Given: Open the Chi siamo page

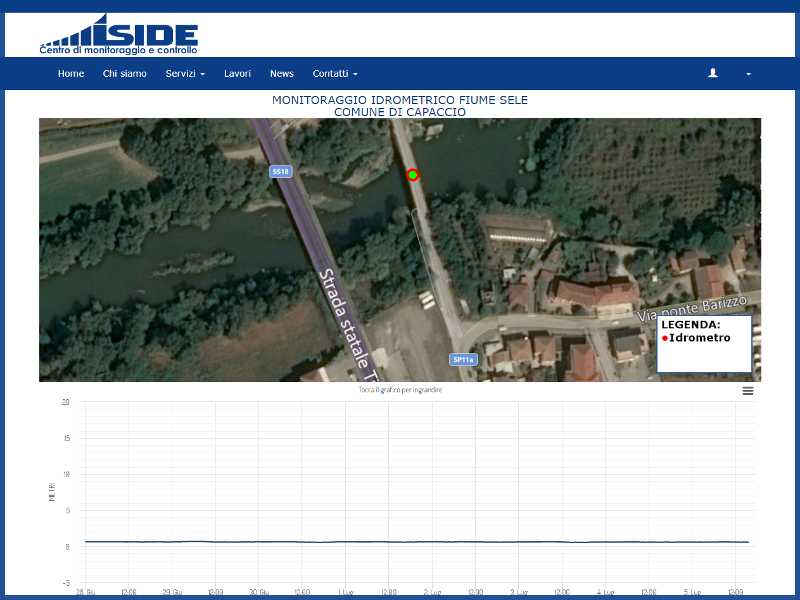Looking at the screenshot, I should [x=124, y=73].
